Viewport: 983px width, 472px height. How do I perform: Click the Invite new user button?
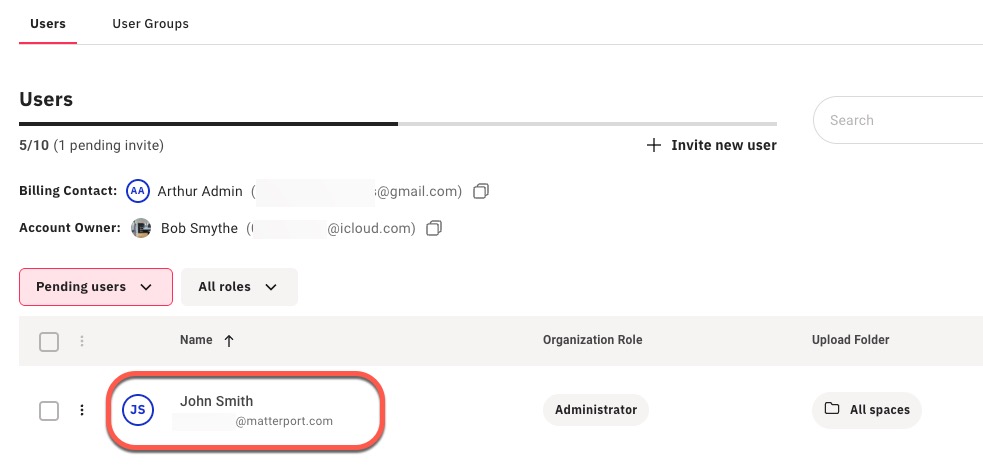(x=723, y=145)
